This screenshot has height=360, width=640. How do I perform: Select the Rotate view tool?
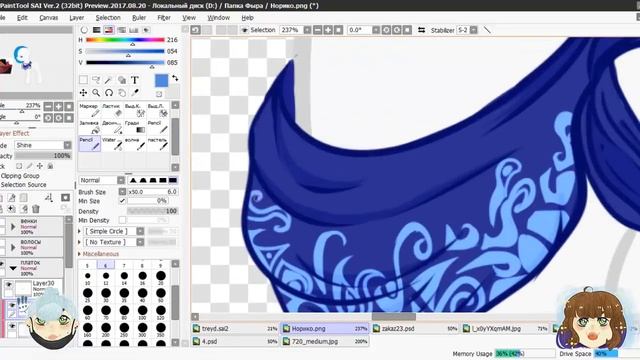pos(109,93)
